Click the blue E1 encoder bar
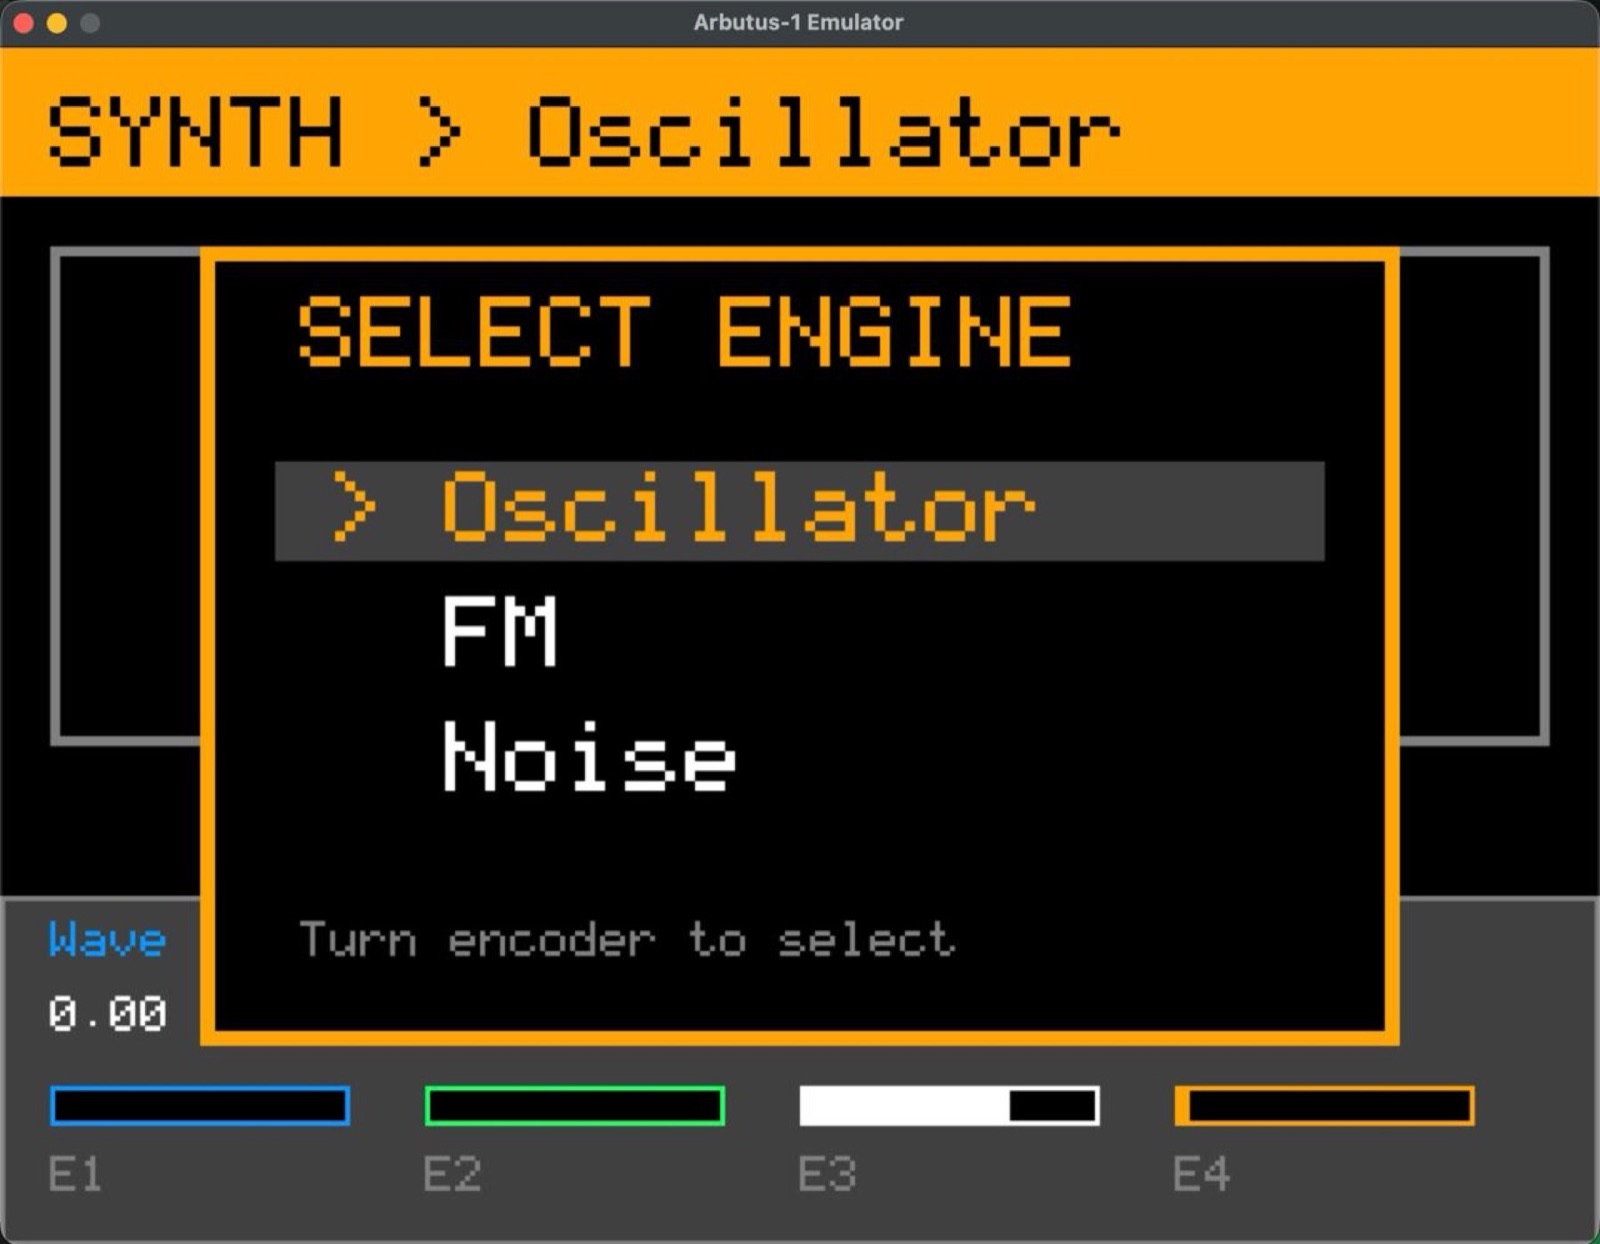Image resolution: width=1600 pixels, height=1244 pixels. [x=200, y=1106]
